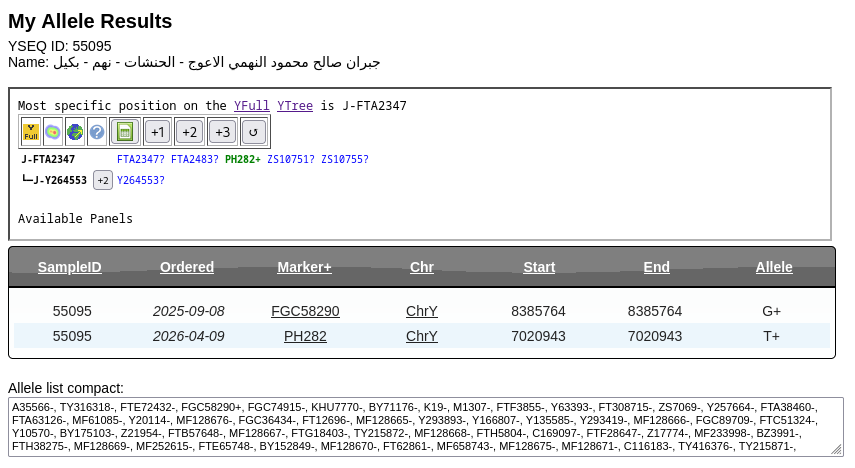Image resolution: width=855 pixels, height=468 pixels.
Task: Click inside the Allele list compact textarea
Action: 426,427
